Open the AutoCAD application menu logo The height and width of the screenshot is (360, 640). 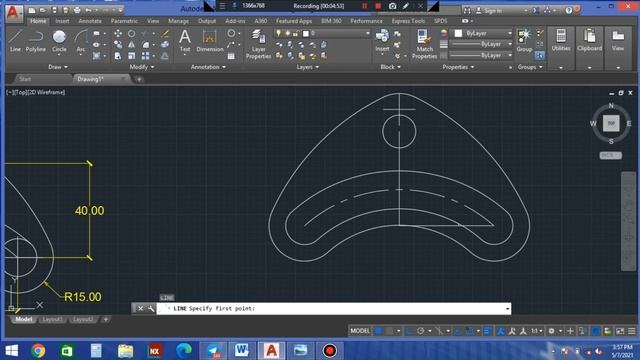coord(14,13)
